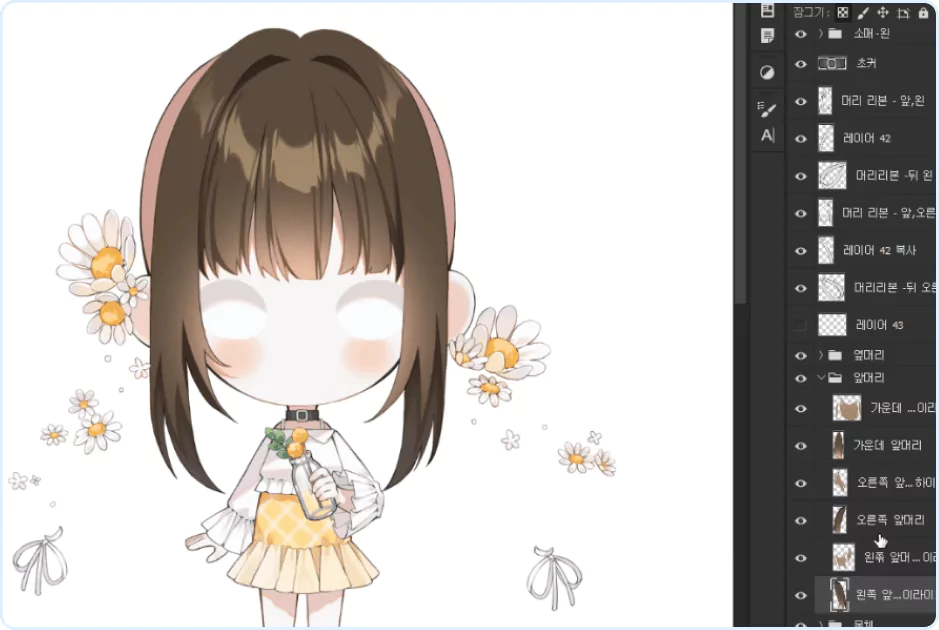The width and height of the screenshot is (939, 630).
Task: Select the 머리리본 -뒤 오른 layer name
Action: coord(895,288)
